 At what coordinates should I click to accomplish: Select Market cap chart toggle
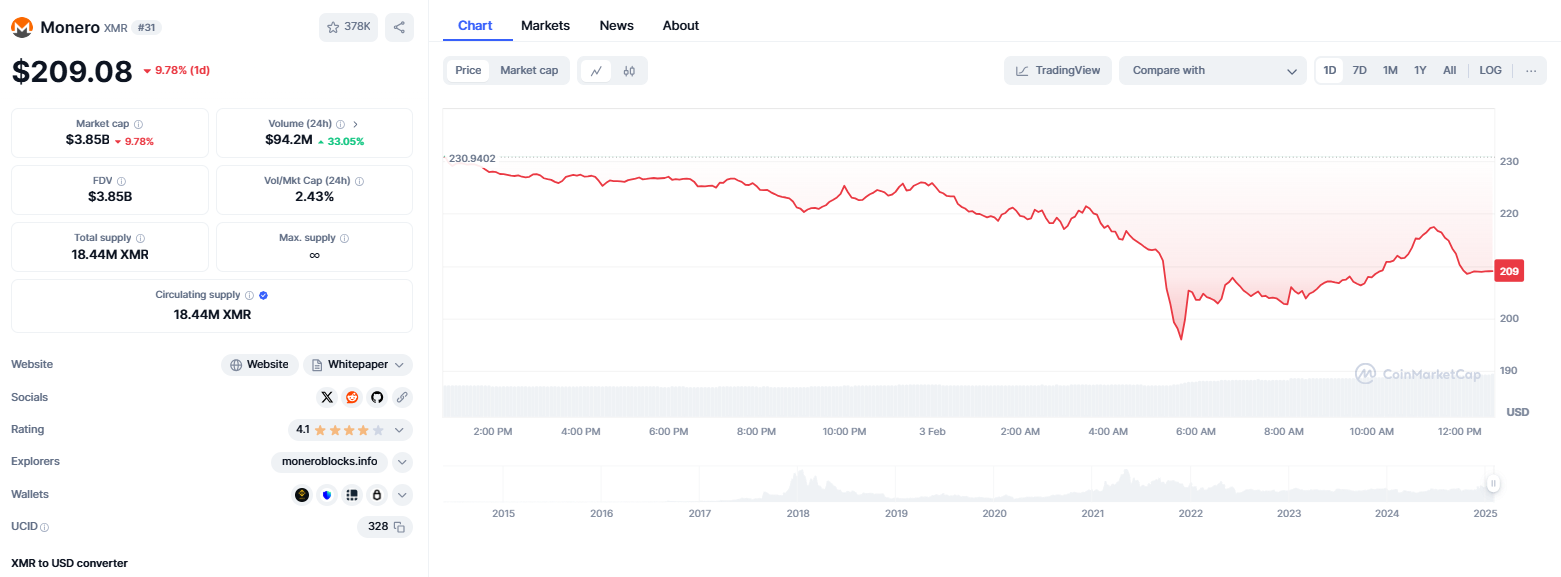click(529, 70)
